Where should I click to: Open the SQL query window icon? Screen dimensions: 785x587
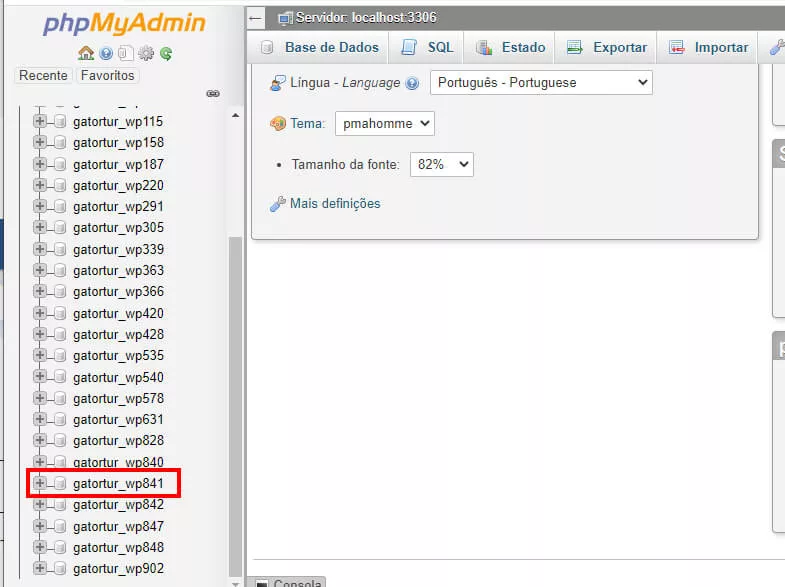[x=126, y=53]
